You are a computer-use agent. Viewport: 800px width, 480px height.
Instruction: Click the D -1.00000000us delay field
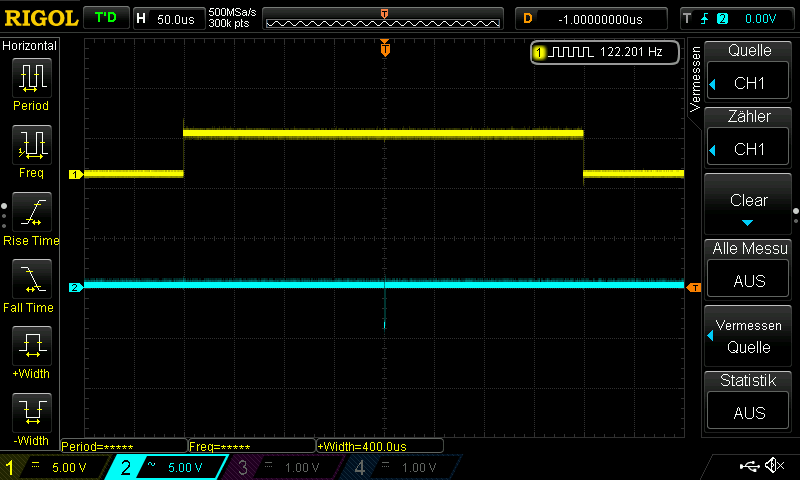click(x=591, y=19)
